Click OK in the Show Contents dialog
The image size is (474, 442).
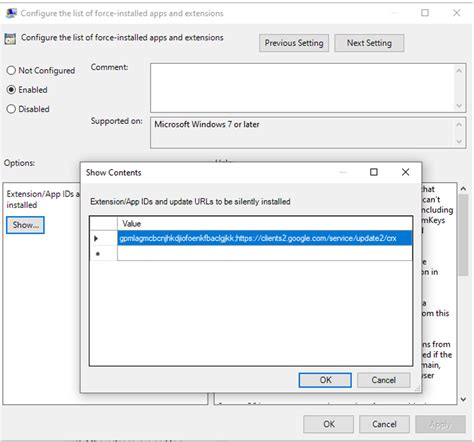point(325,380)
